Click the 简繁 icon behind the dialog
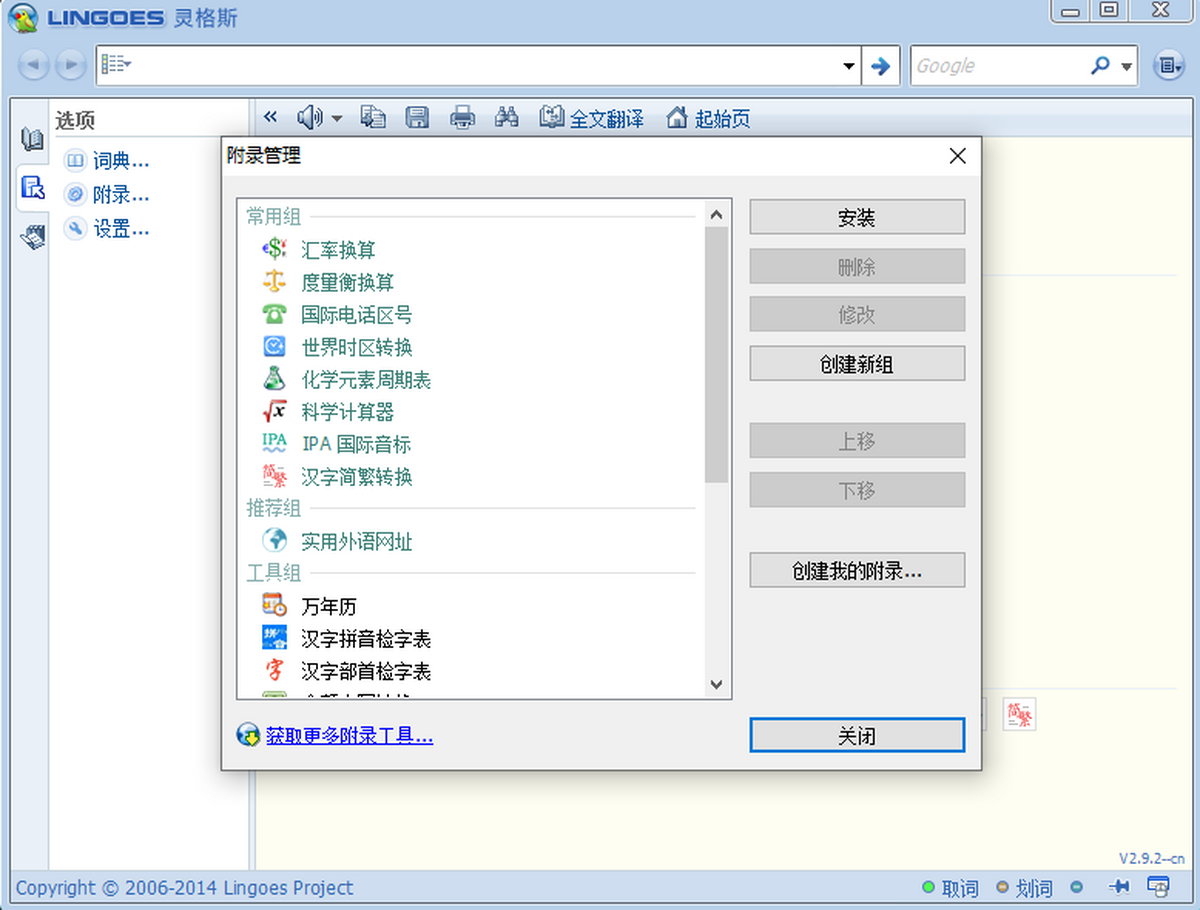This screenshot has width=1200, height=910. pyautogui.click(x=1019, y=714)
